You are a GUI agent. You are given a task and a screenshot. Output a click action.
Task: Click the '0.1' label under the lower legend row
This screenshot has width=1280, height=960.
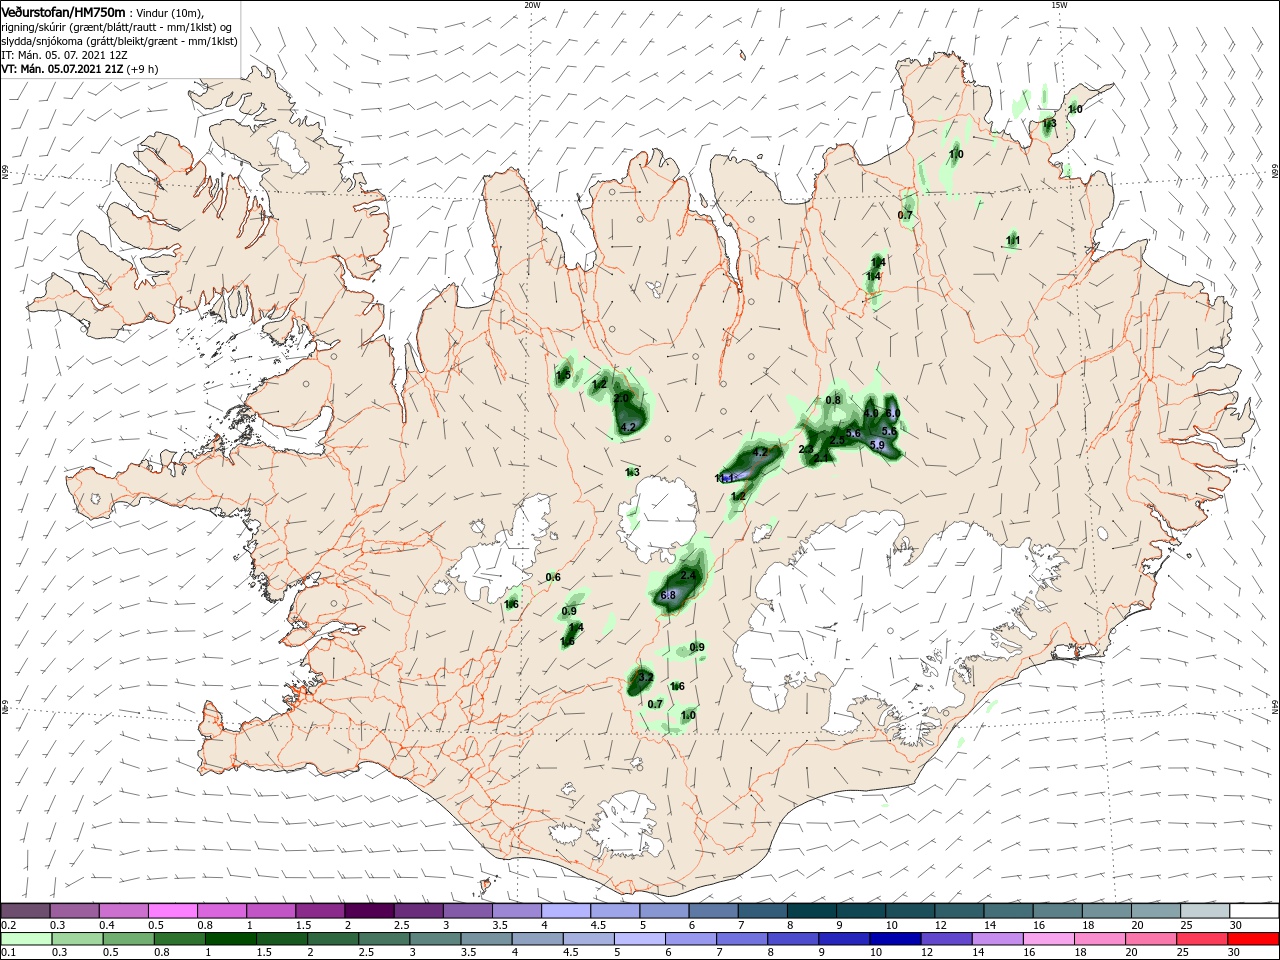[x=8, y=953]
